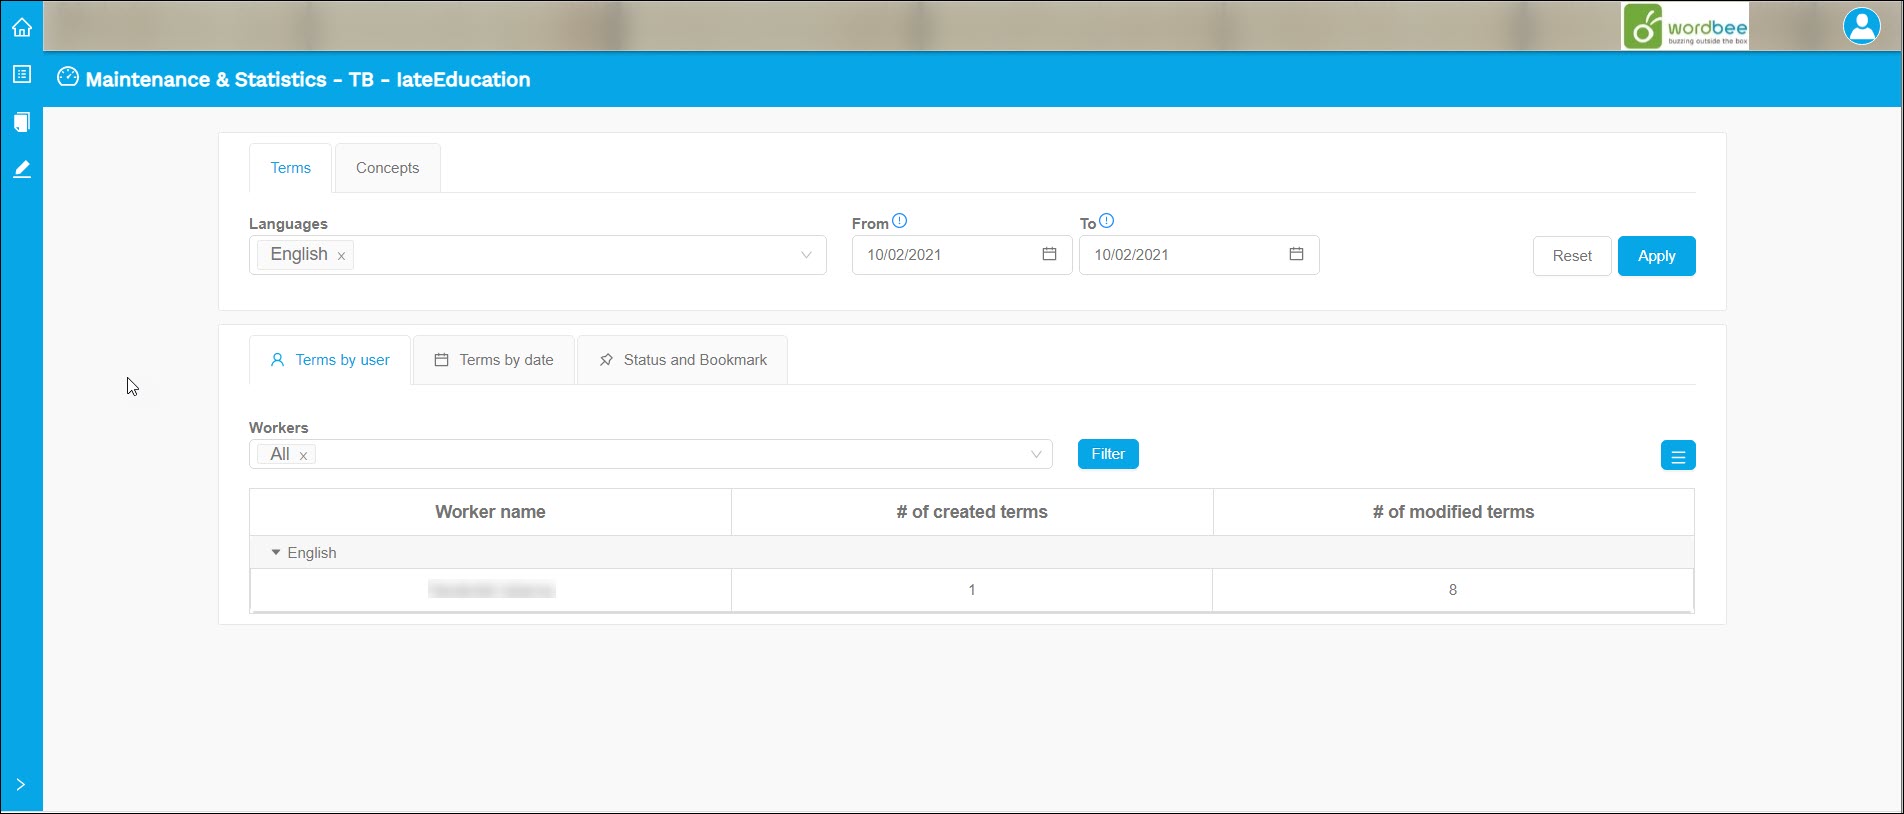
Task: Open the home icon in sidebar
Action: tap(21, 27)
